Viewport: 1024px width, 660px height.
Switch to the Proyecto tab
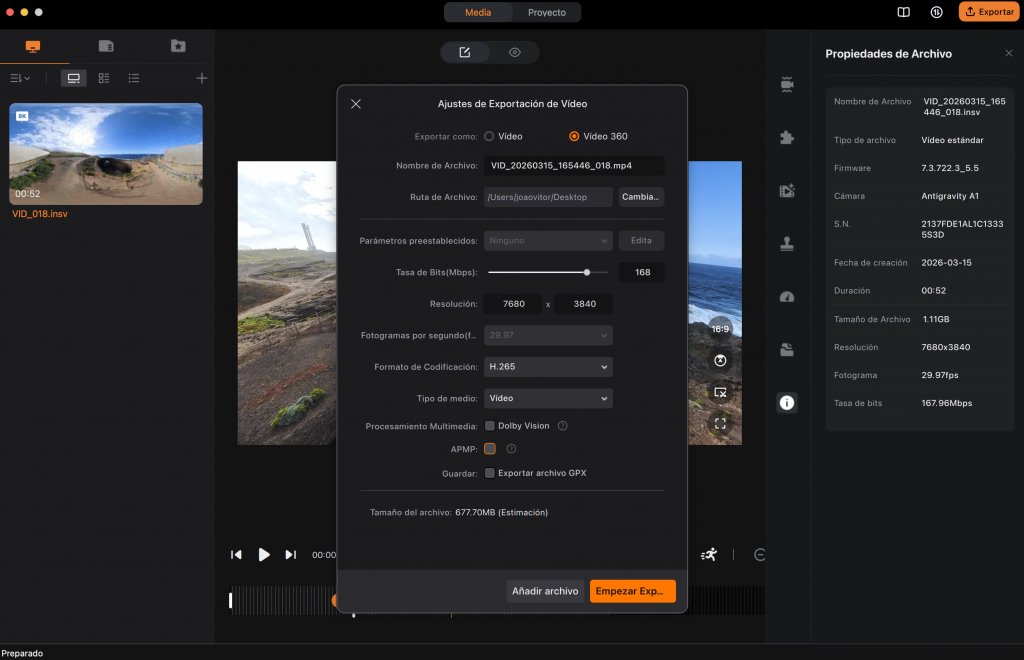(549, 12)
